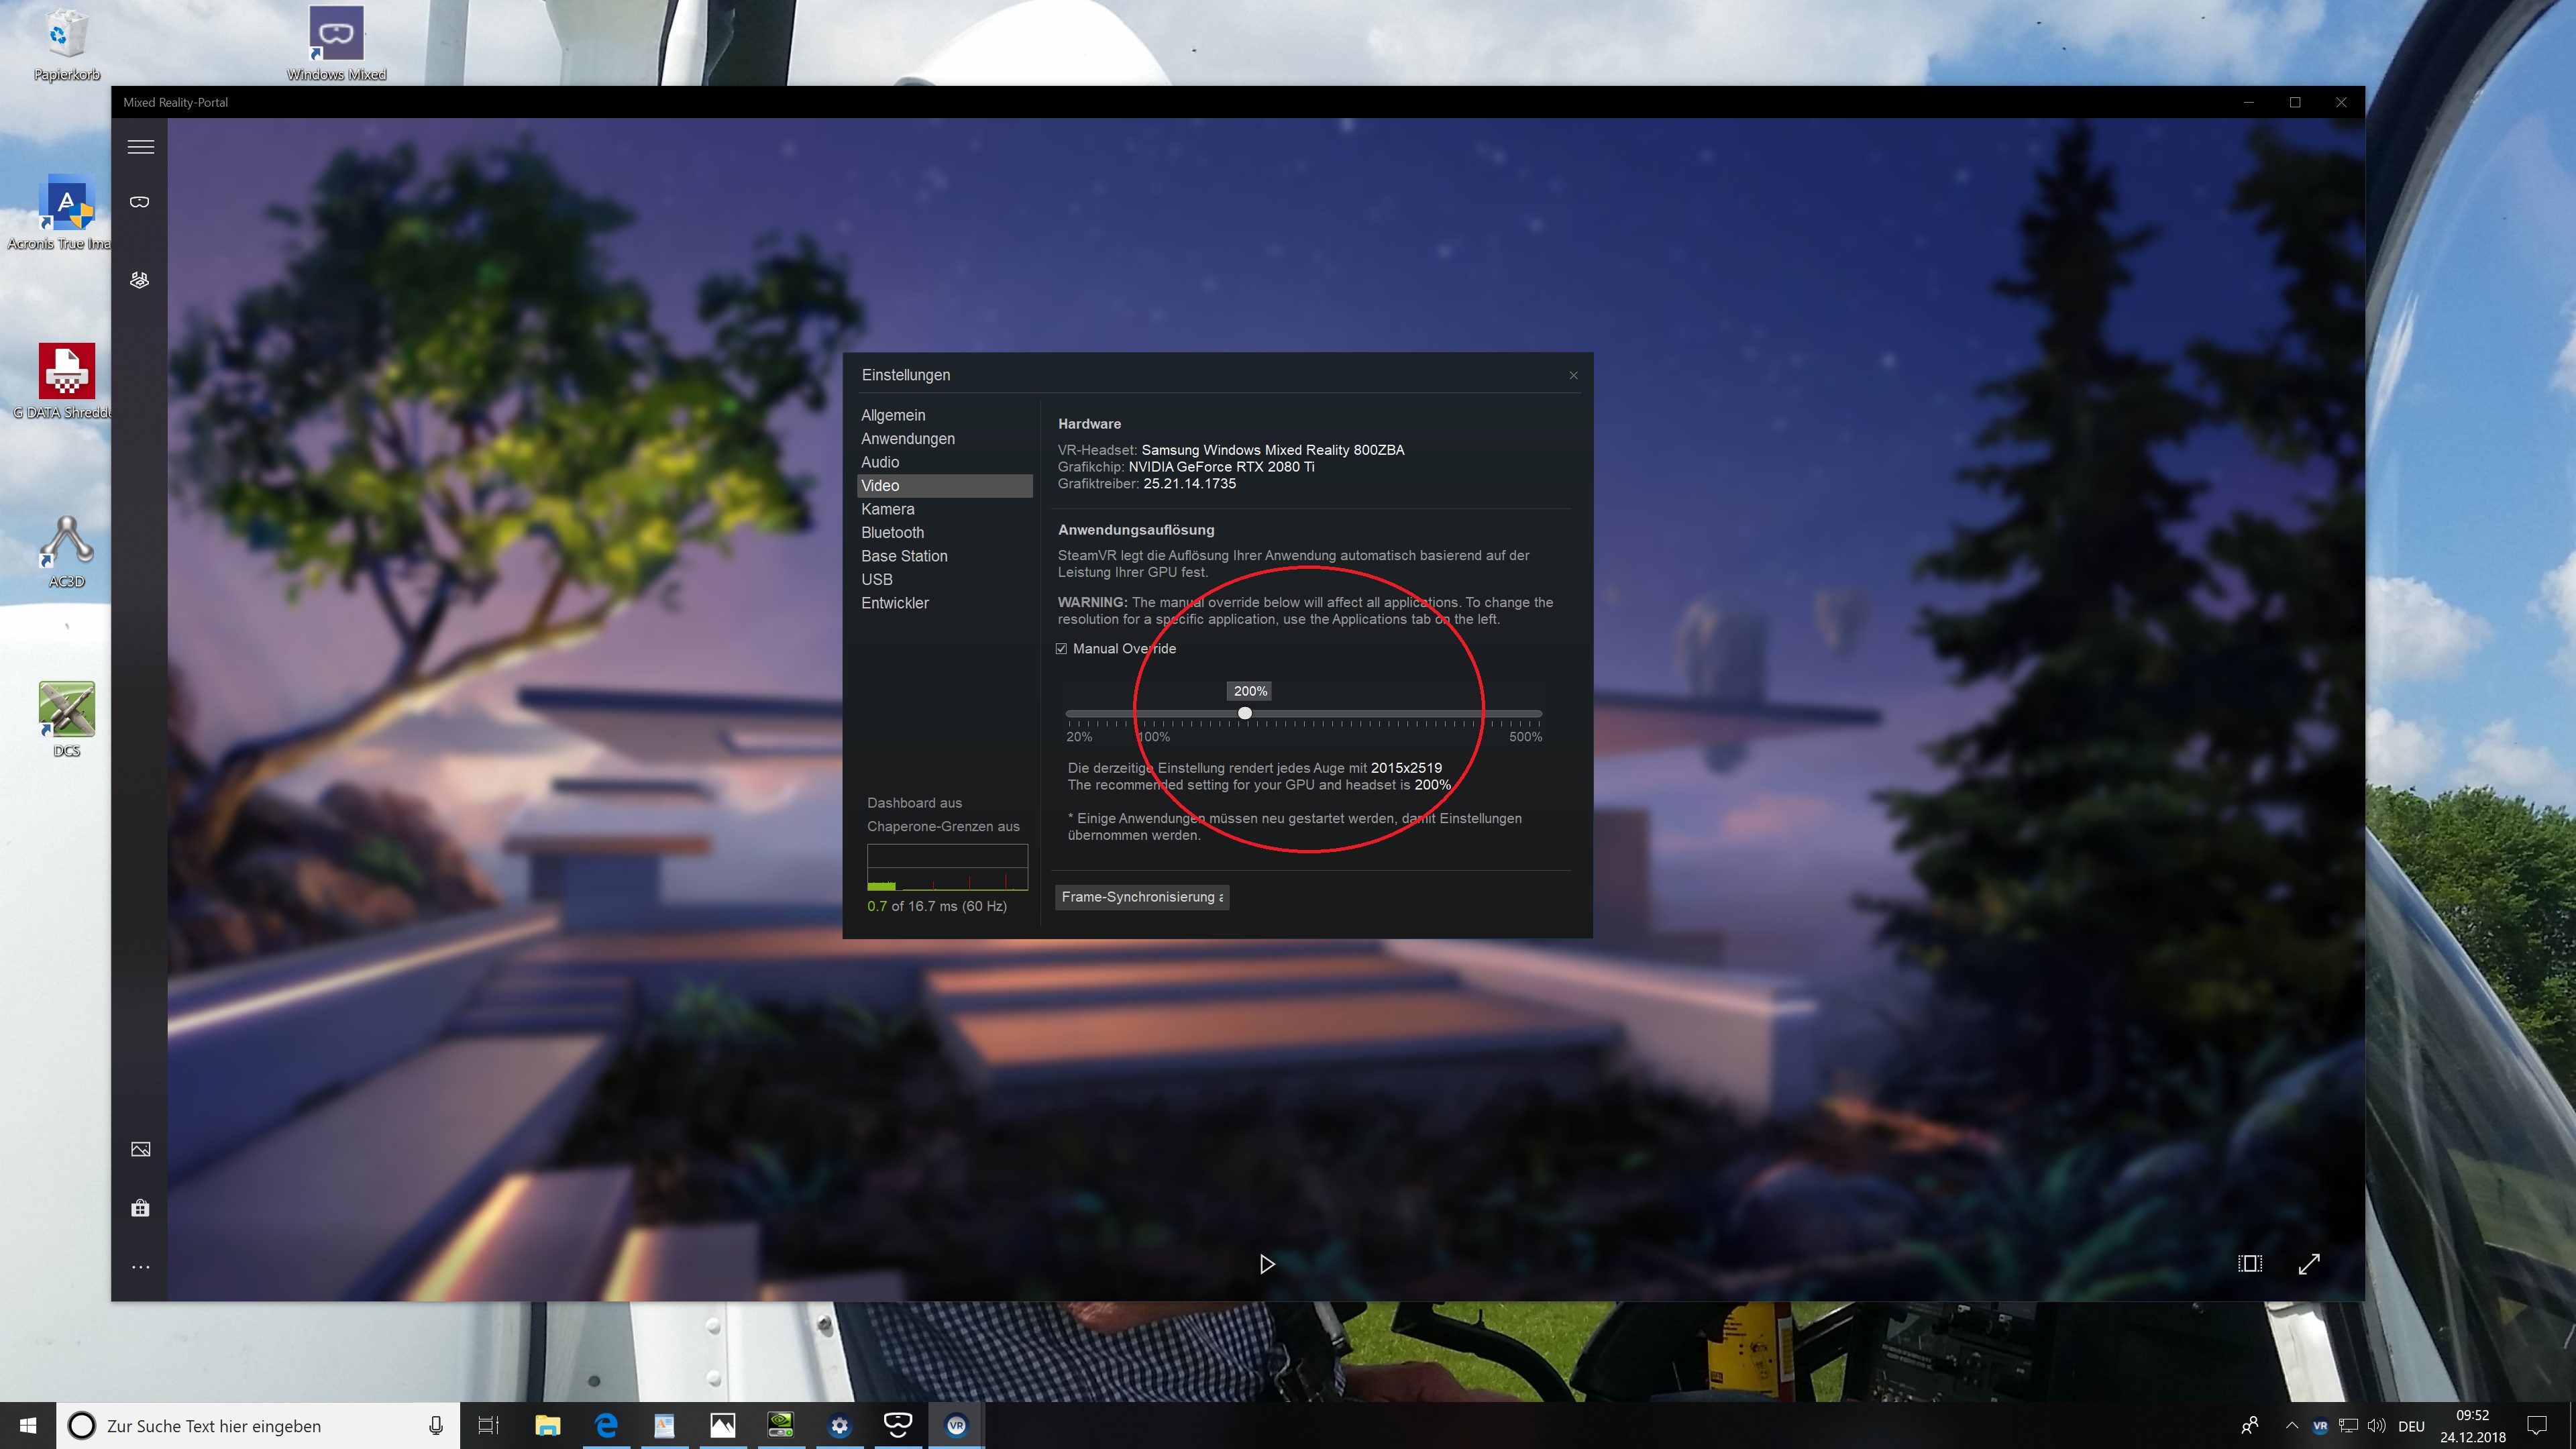The height and width of the screenshot is (1449, 2576).
Task: Open the three-dots more options in the sidebar
Action: pyautogui.click(x=141, y=1267)
